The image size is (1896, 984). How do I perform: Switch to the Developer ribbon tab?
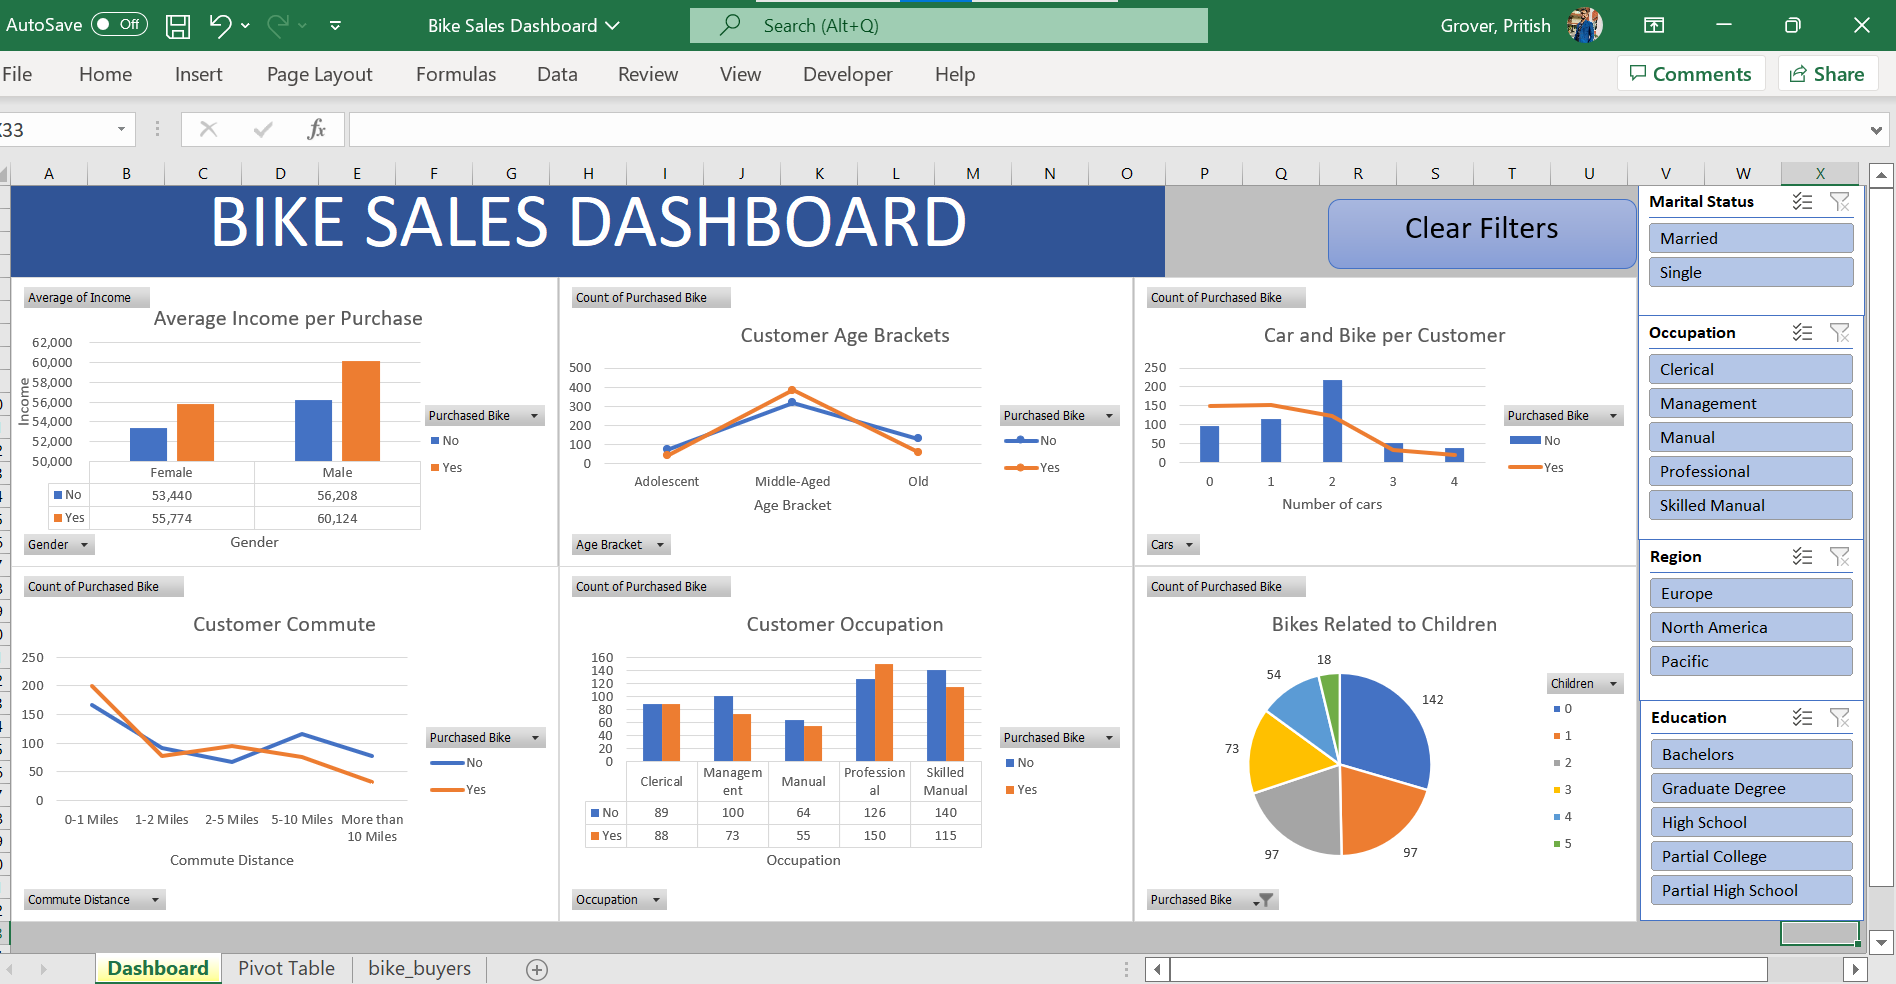pyautogui.click(x=847, y=74)
